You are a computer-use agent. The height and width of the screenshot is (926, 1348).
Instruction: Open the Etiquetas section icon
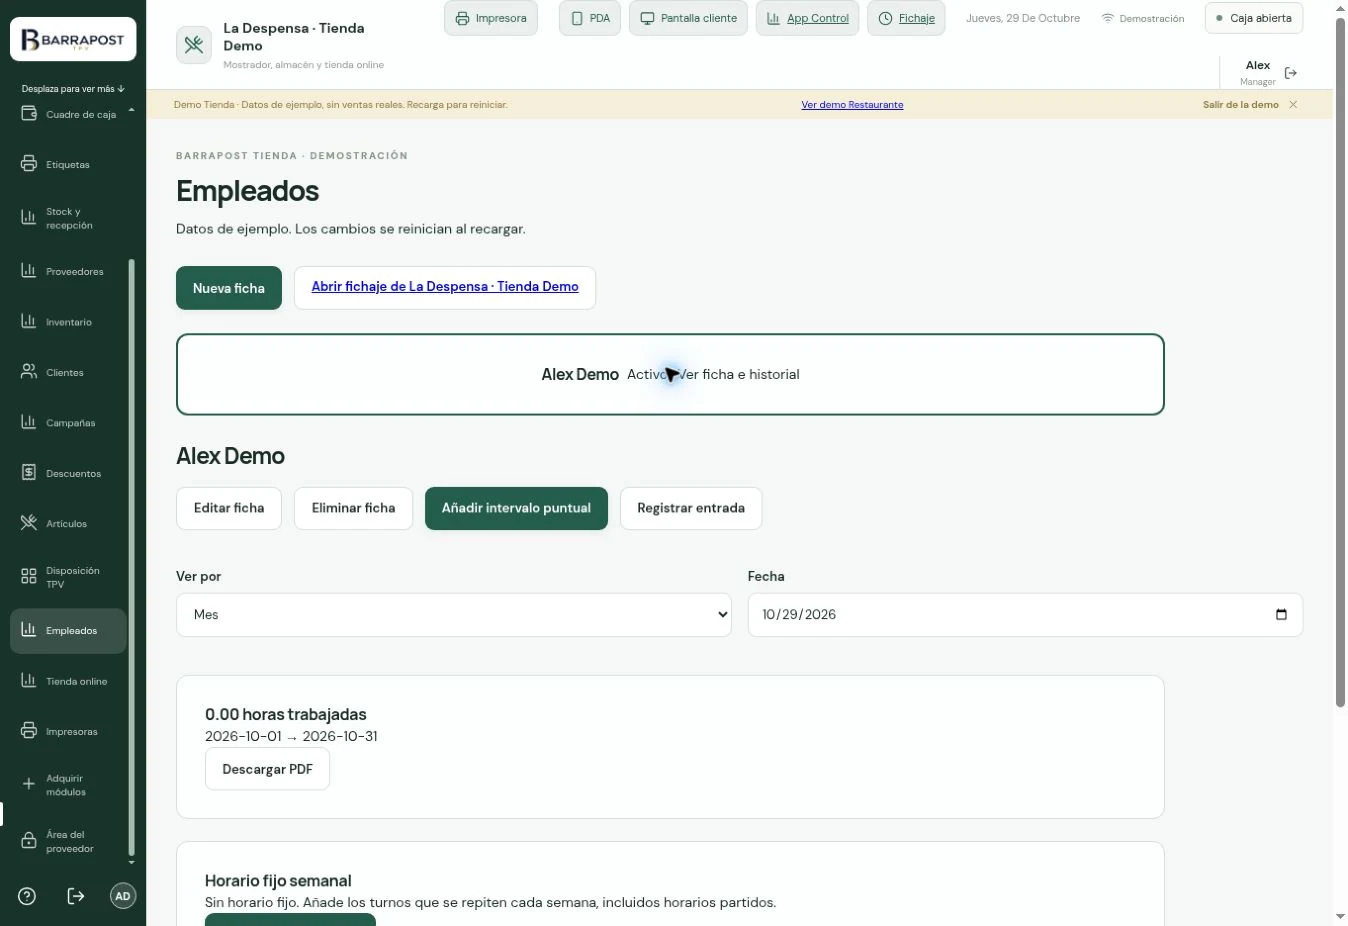point(29,164)
